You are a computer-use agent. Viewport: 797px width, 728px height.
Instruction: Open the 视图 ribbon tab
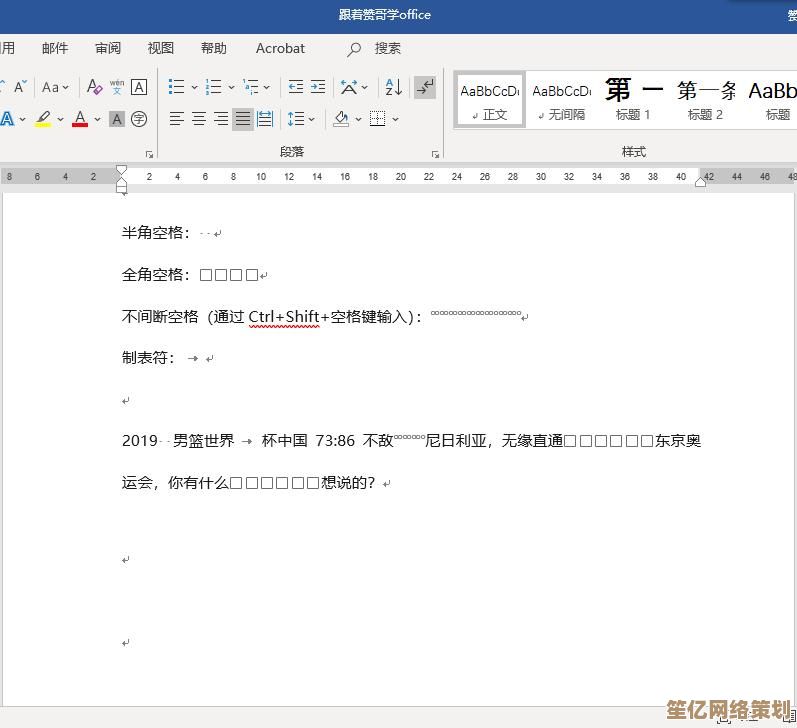pyautogui.click(x=160, y=48)
